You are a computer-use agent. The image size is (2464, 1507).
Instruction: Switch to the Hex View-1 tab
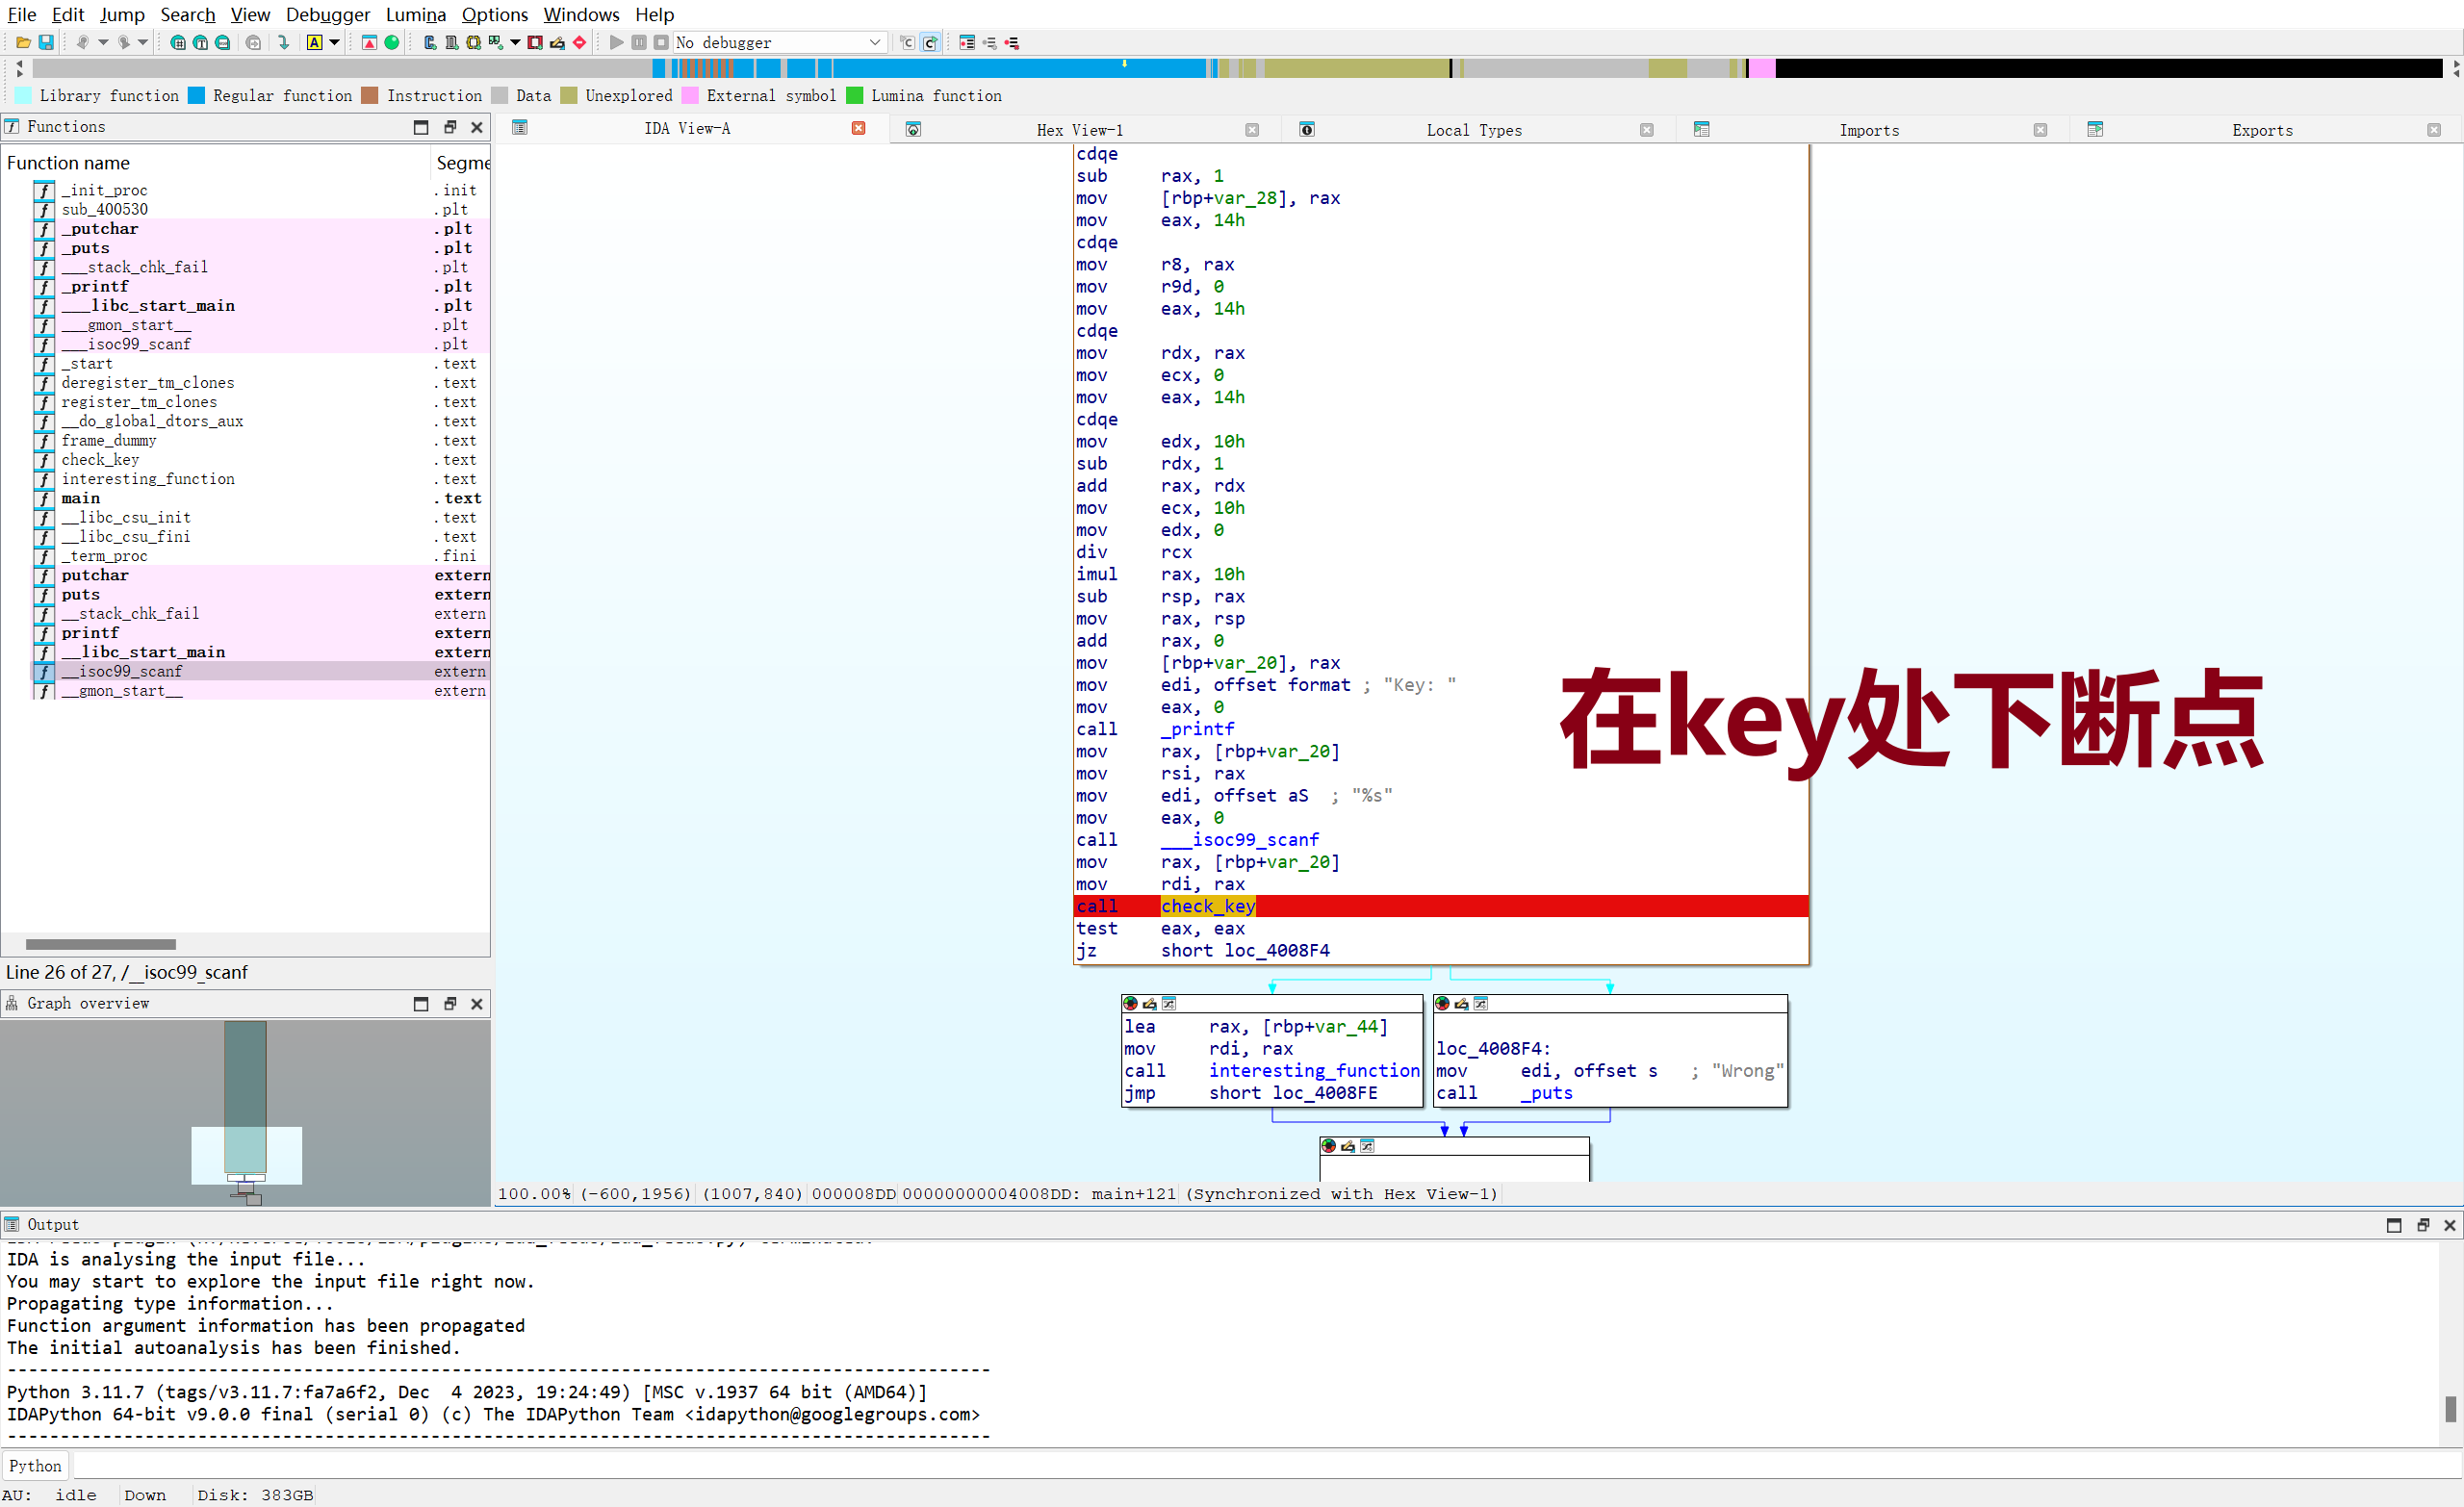click(x=1079, y=130)
